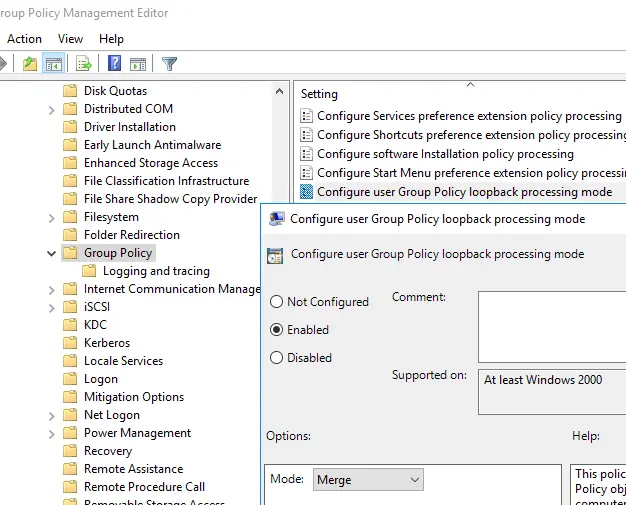Click the Folder Redirection folder icon
626x505 pixels.
point(70,234)
